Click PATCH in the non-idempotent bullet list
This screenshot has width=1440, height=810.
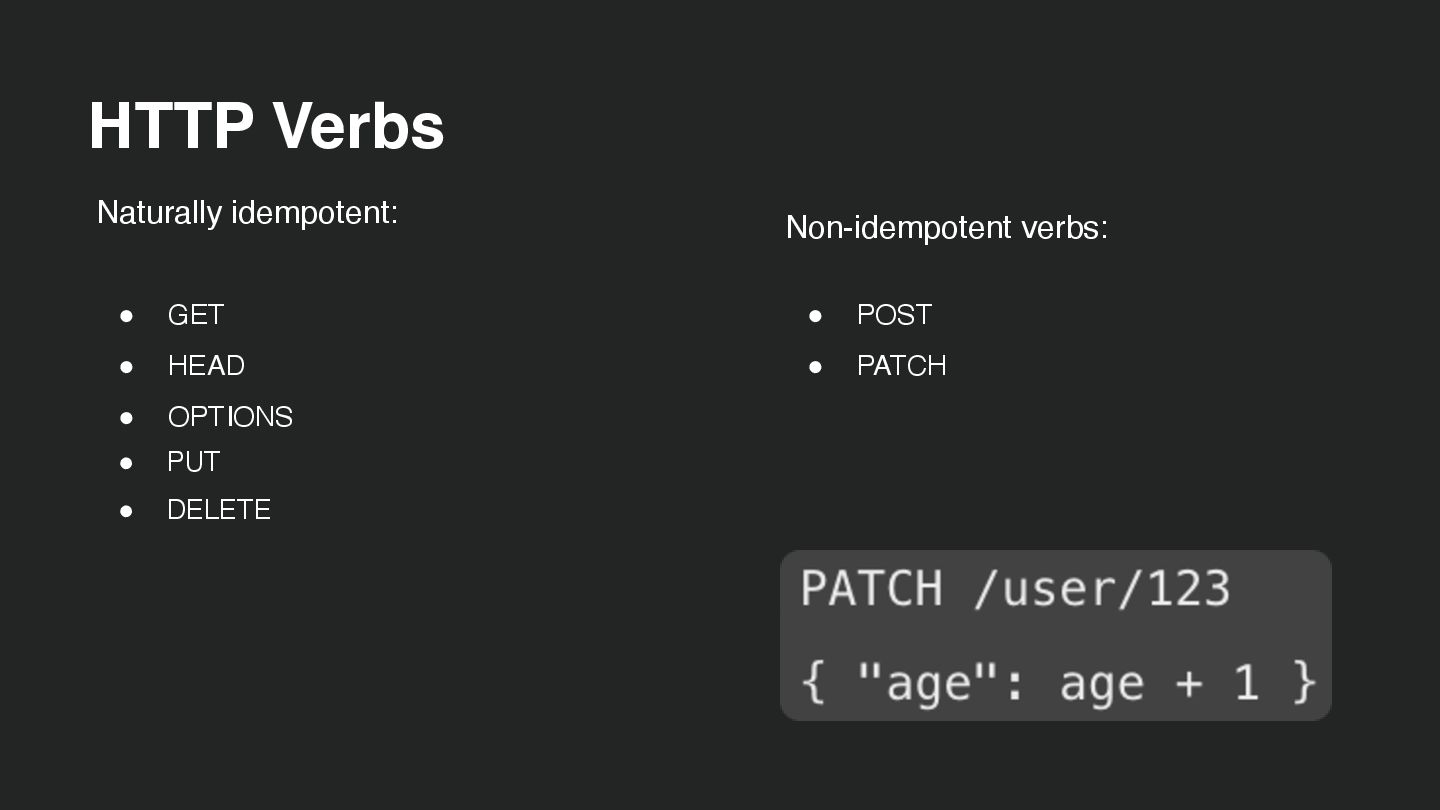coord(901,366)
